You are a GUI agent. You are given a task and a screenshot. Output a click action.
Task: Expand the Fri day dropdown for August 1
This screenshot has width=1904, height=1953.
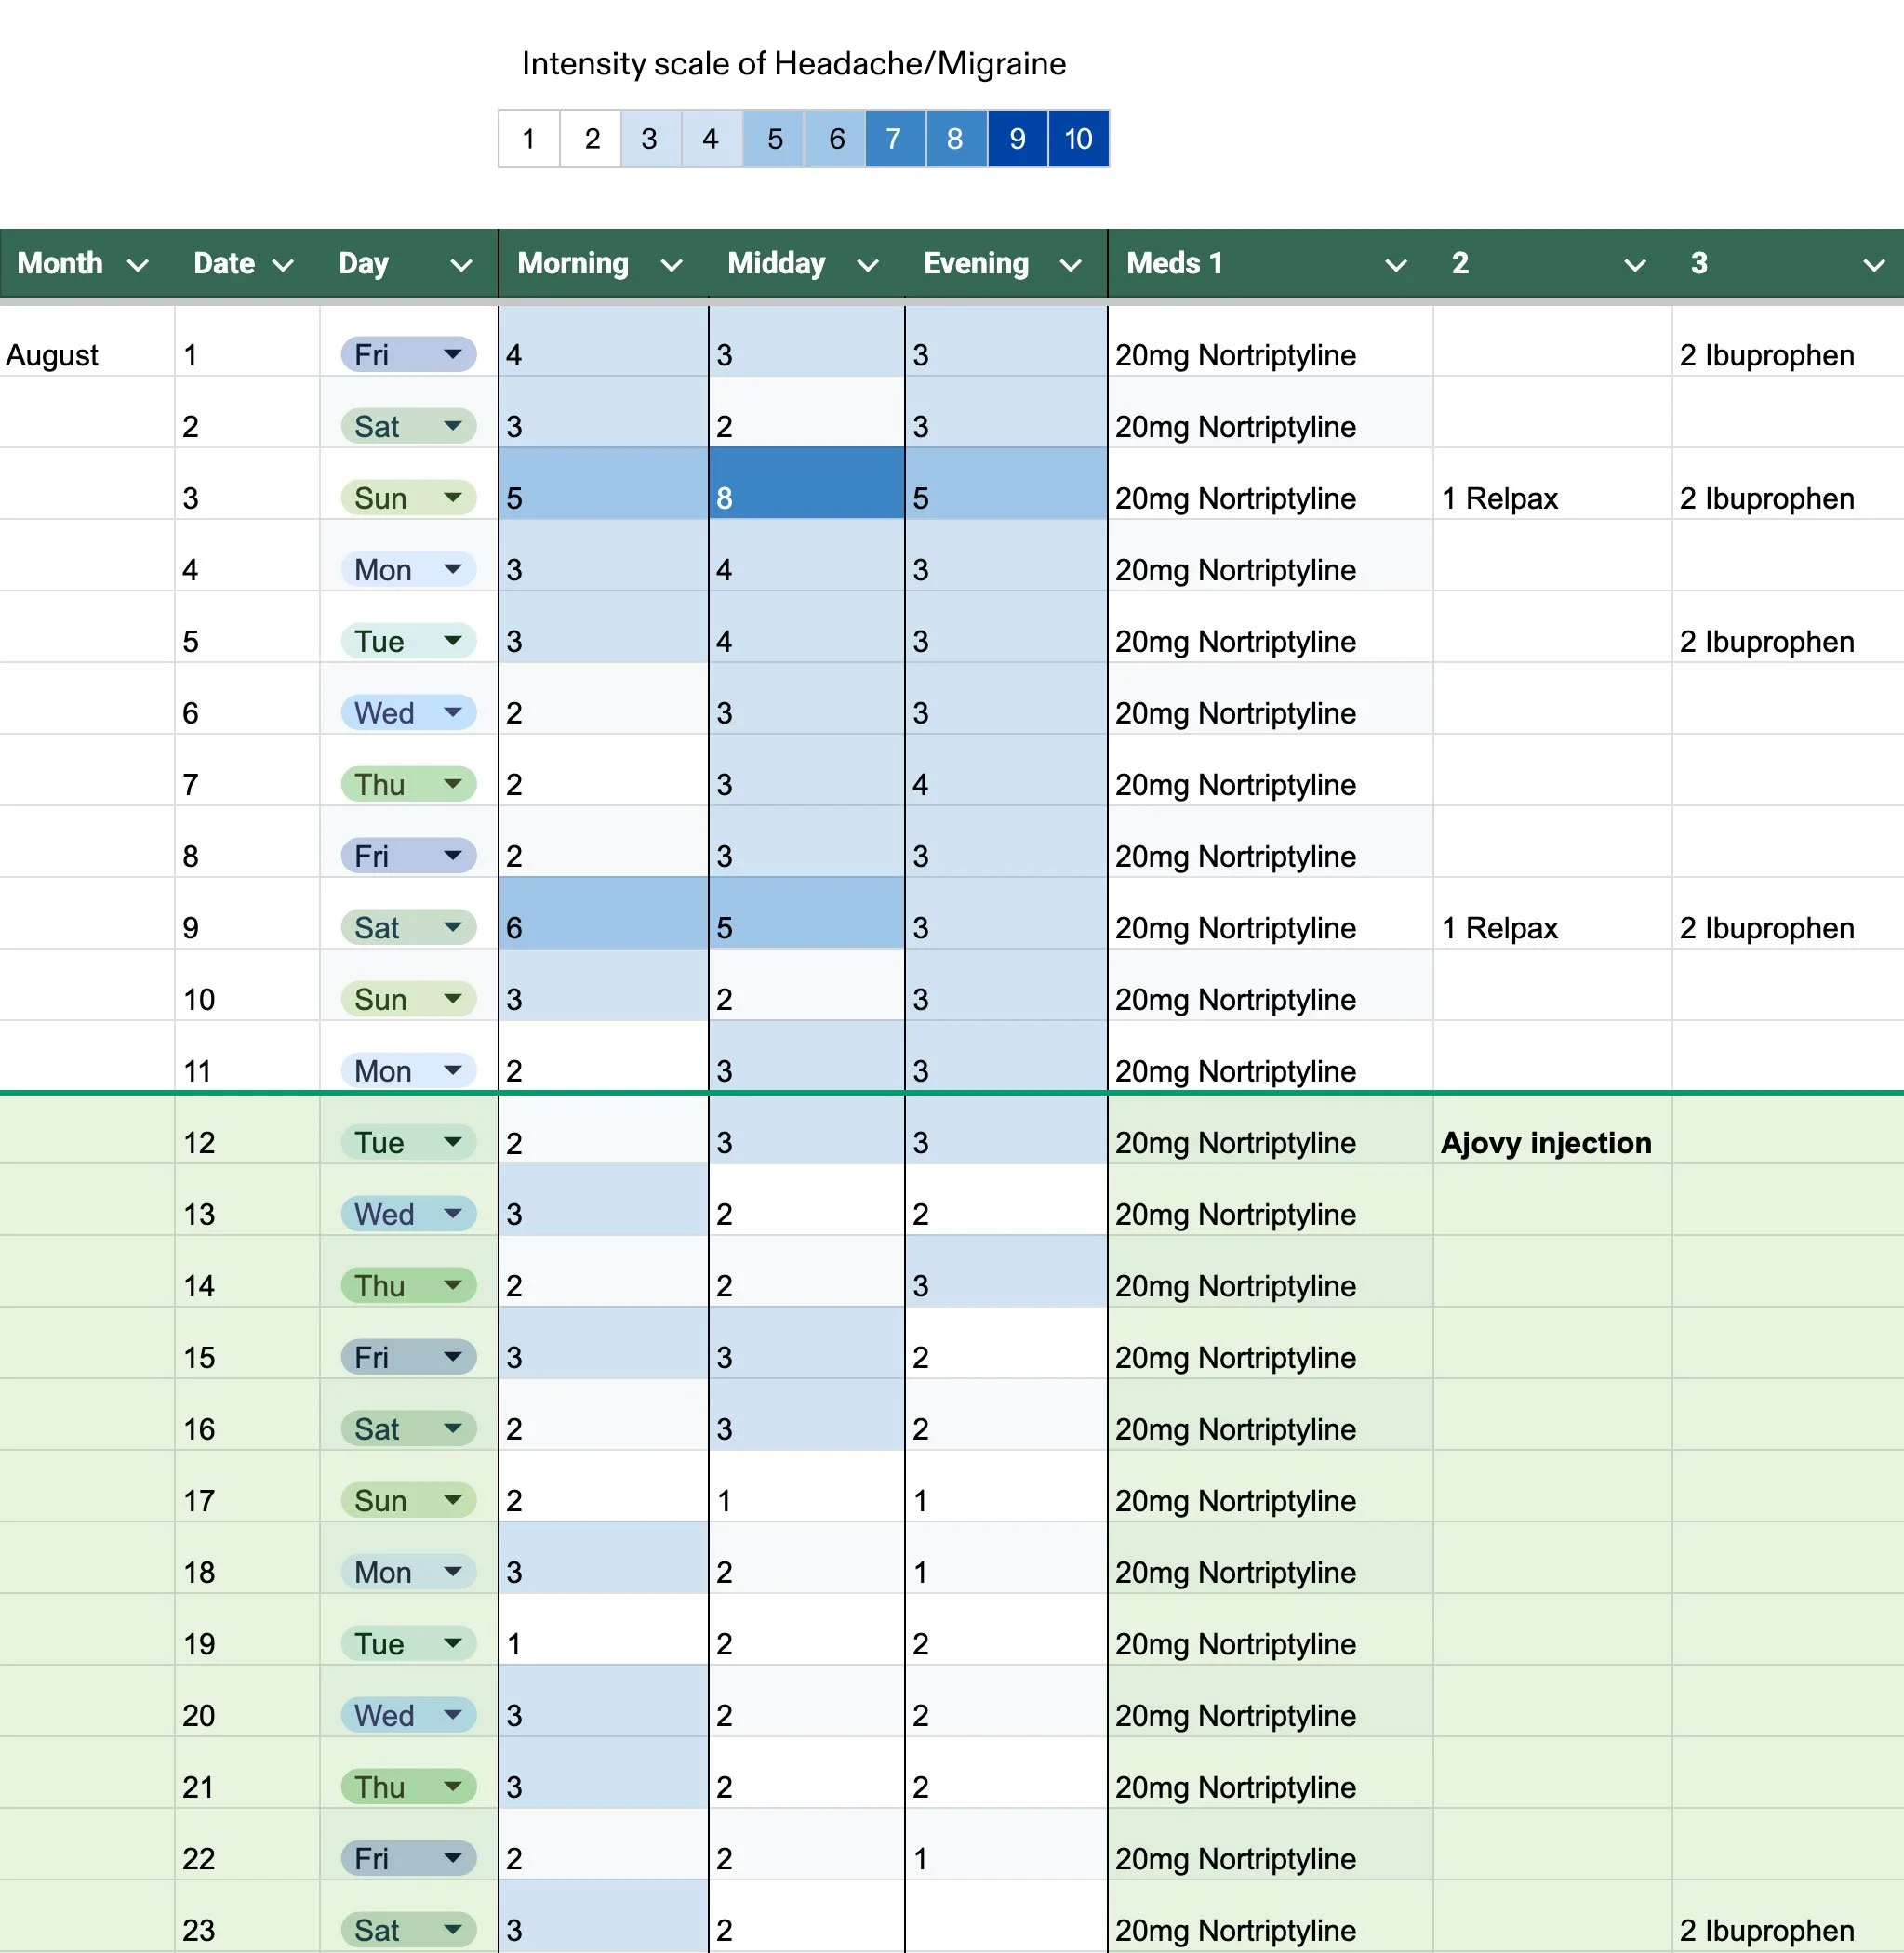(453, 354)
